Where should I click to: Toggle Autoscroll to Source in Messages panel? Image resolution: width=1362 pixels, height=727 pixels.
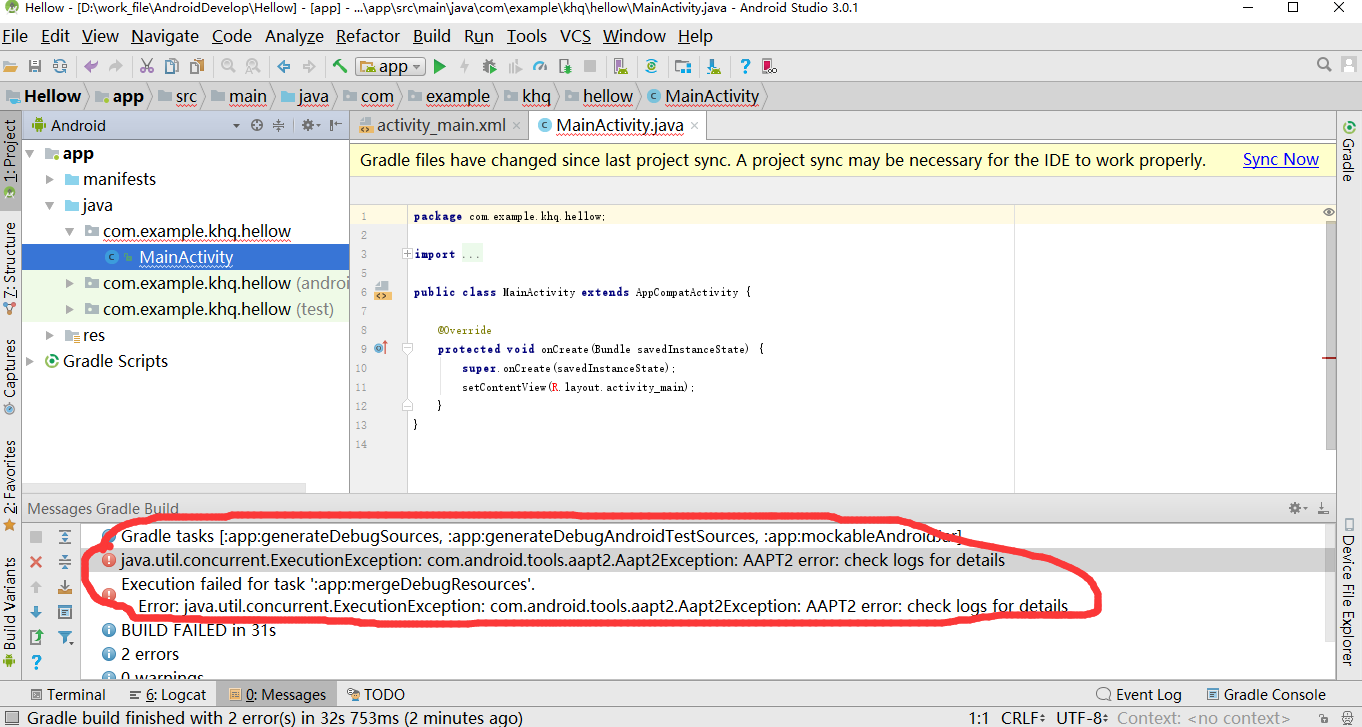click(65, 587)
